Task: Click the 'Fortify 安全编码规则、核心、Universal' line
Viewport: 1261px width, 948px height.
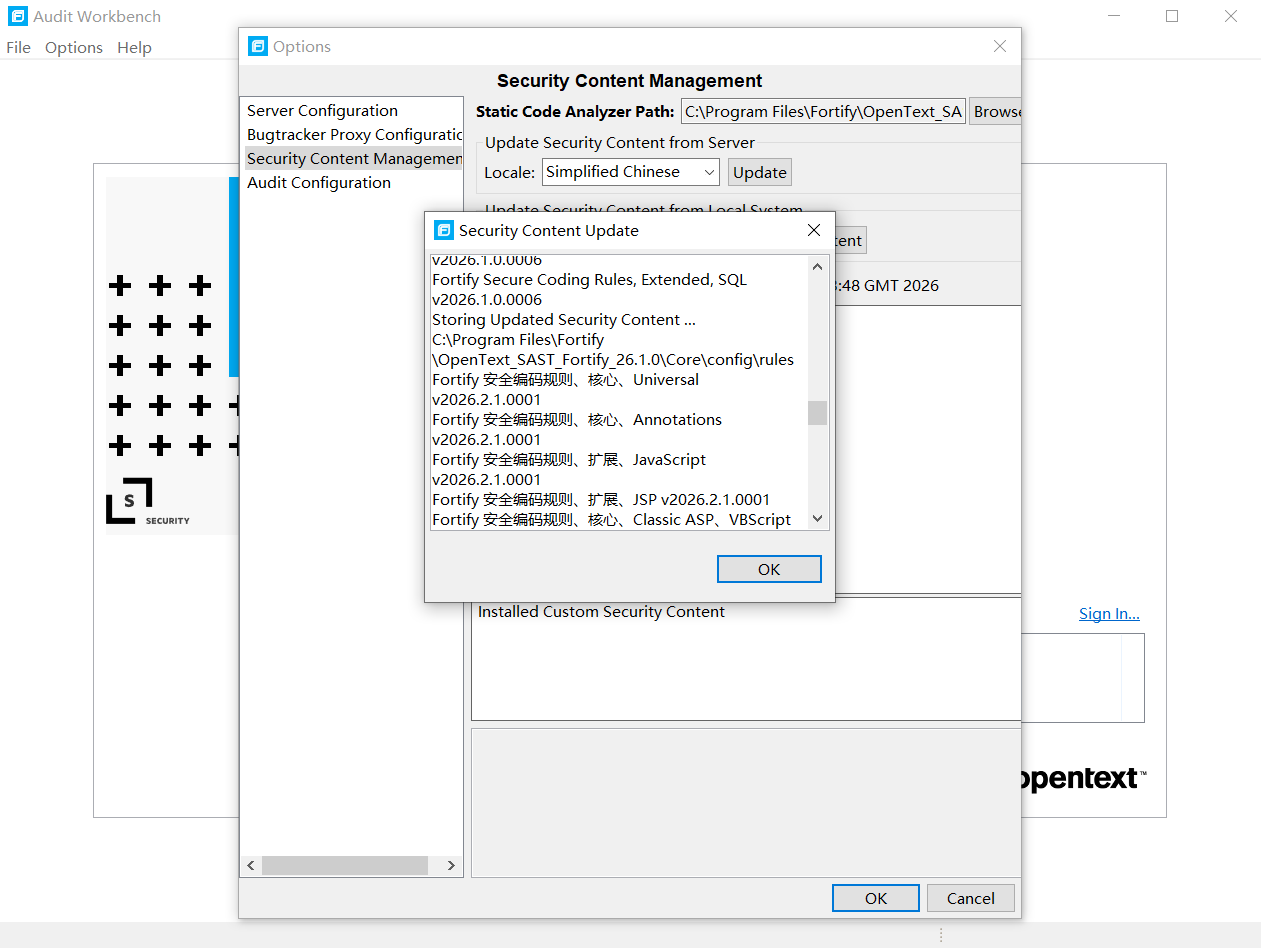Action: click(x=566, y=380)
